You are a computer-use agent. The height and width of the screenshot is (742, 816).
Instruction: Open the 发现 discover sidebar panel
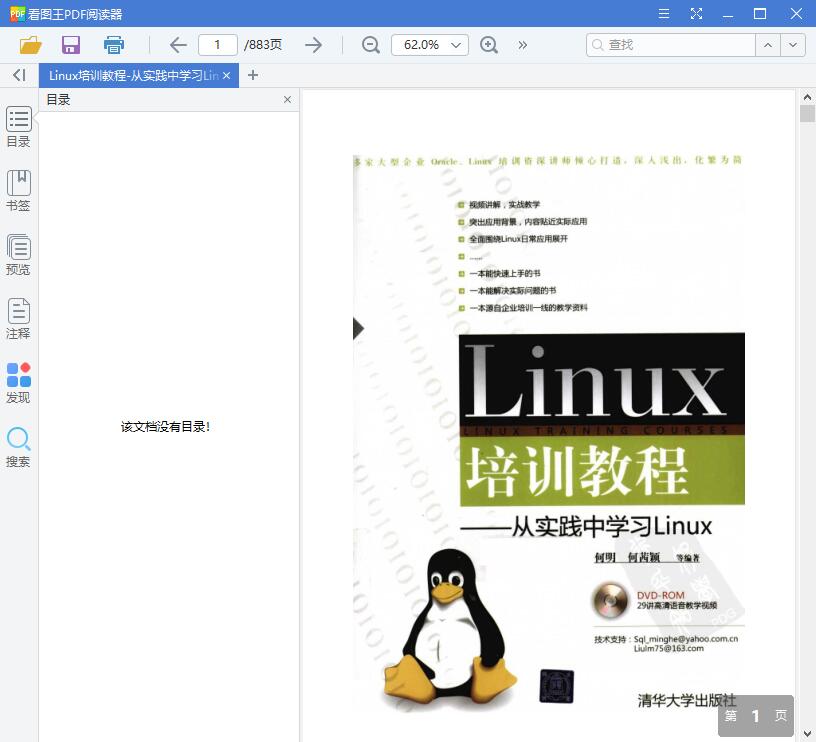(19, 383)
